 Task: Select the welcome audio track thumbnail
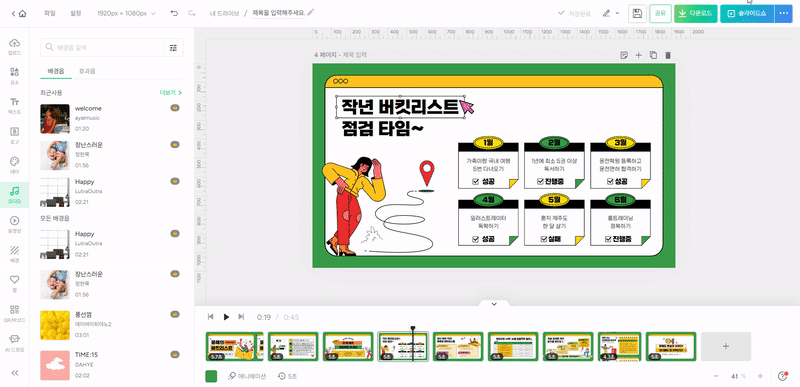[55, 119]
